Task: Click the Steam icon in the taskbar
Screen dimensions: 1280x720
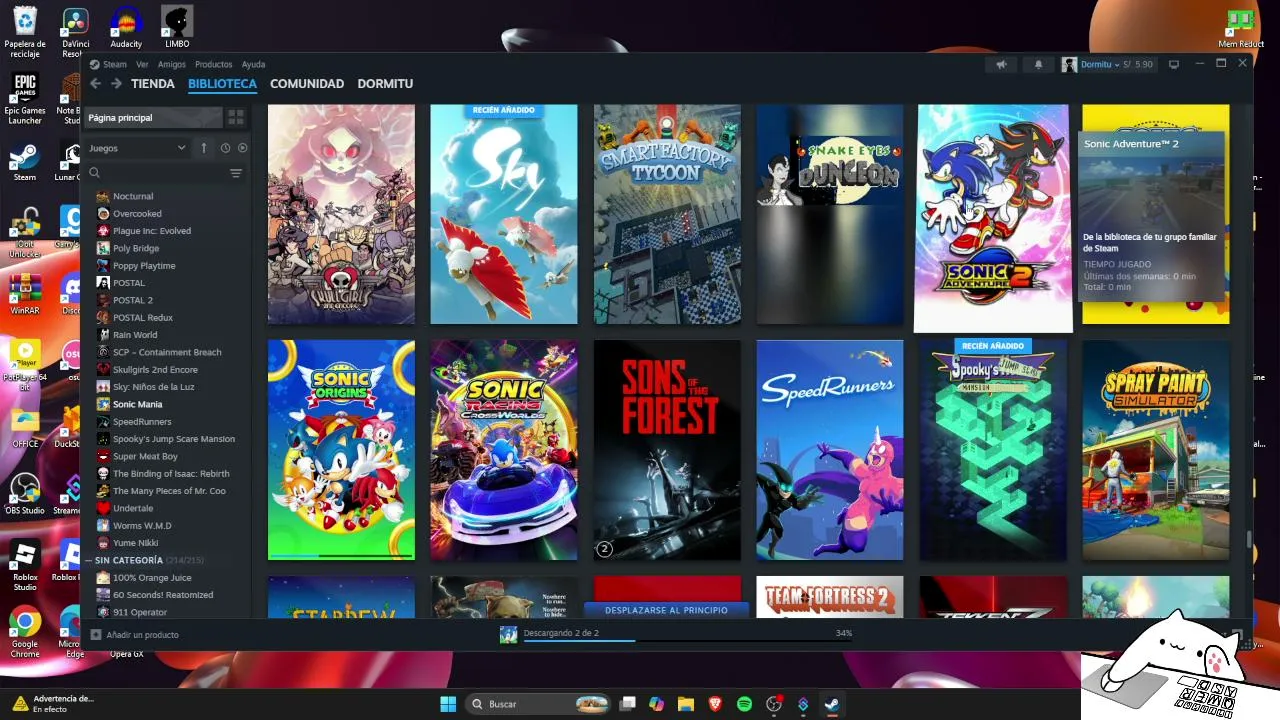Action: 832,704
